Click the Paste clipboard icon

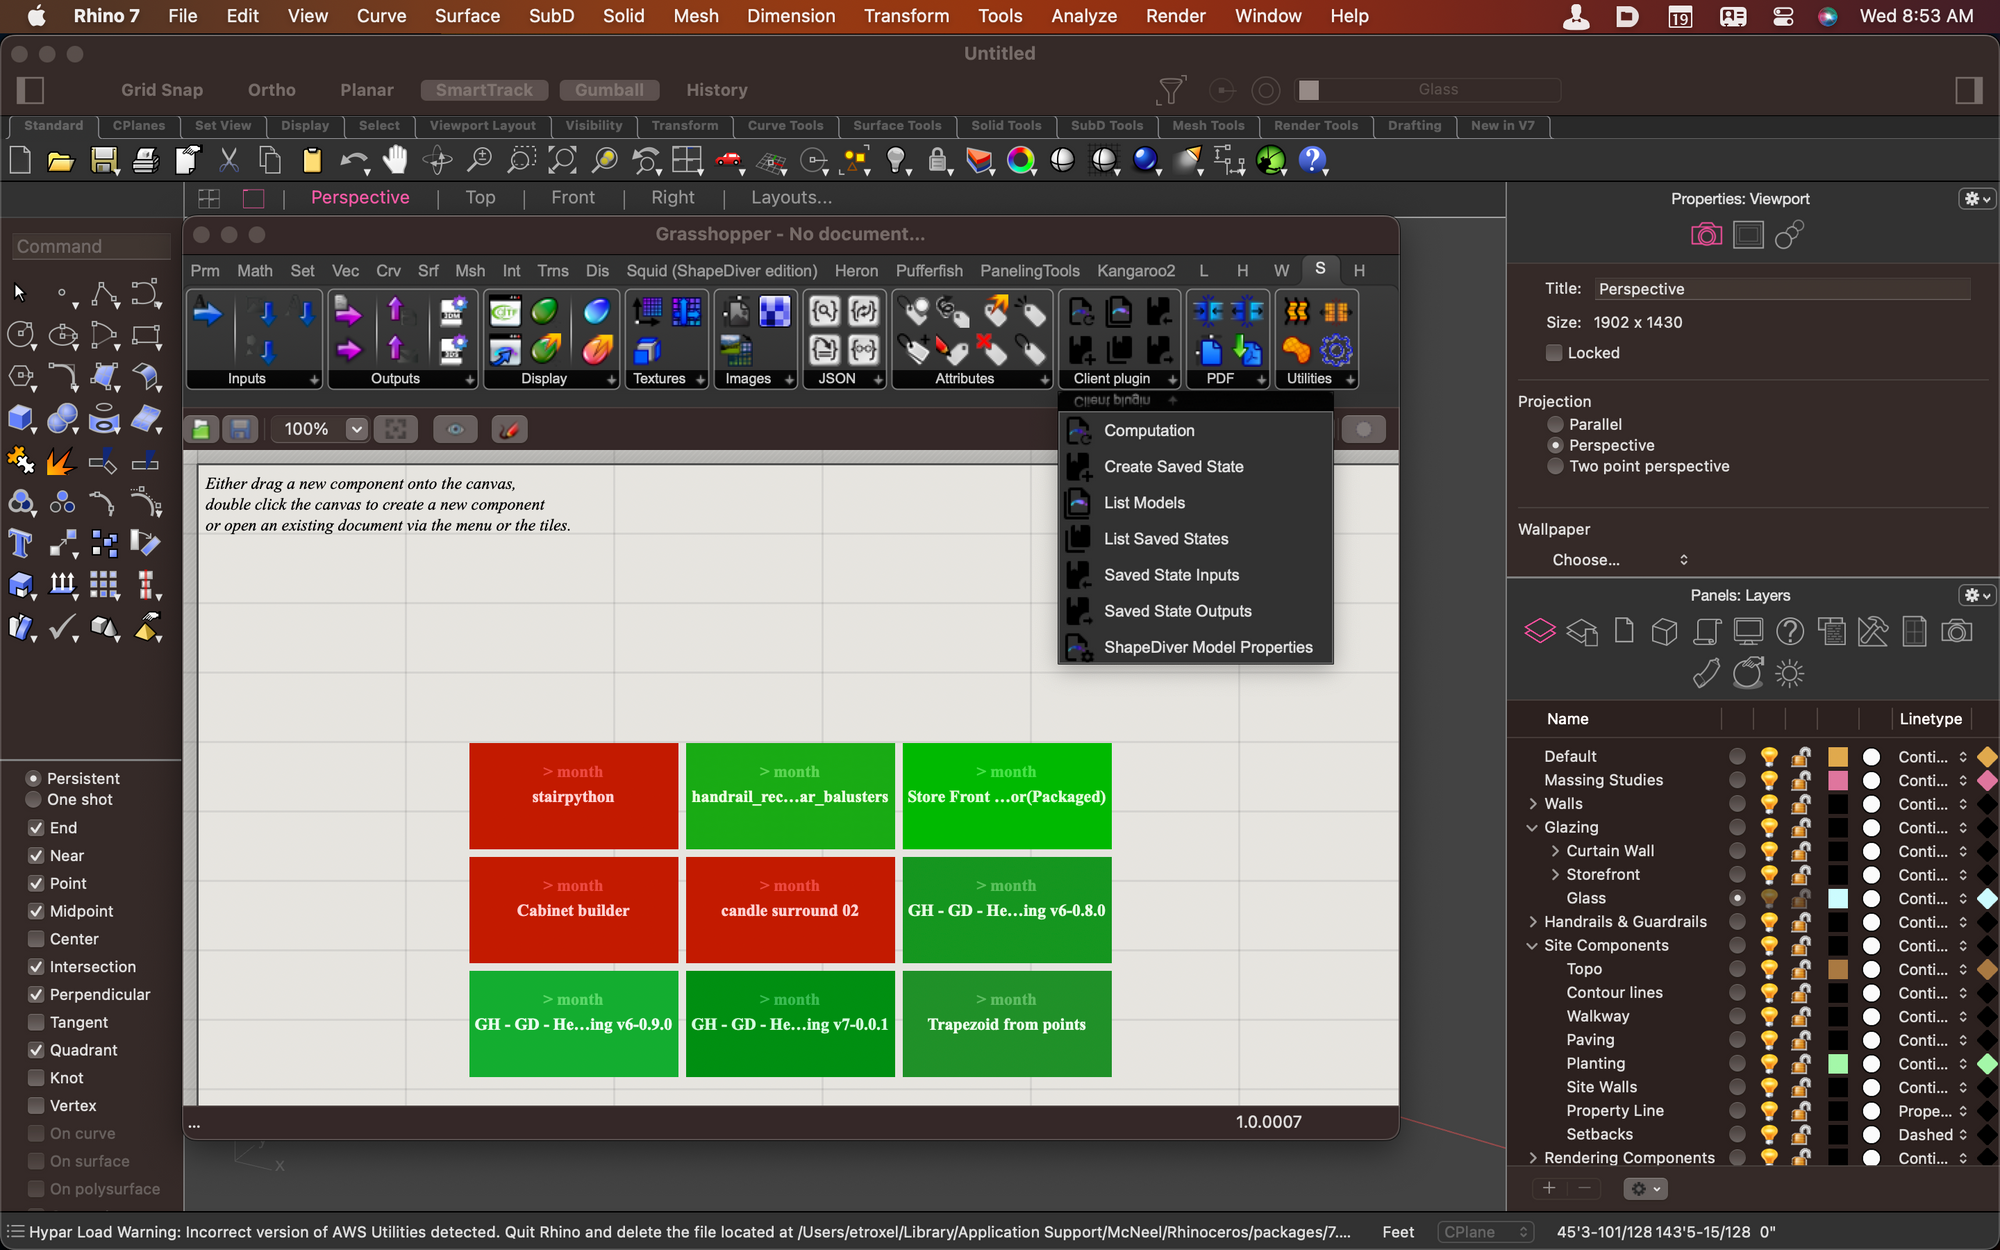tap(312, 161)
